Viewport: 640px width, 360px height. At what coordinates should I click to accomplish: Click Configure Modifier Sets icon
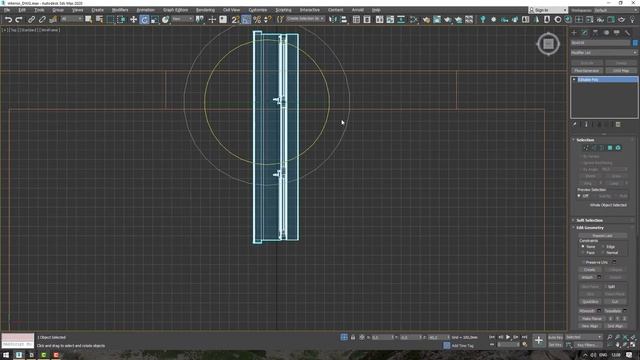pyautogui.click(x=618, y=124)
